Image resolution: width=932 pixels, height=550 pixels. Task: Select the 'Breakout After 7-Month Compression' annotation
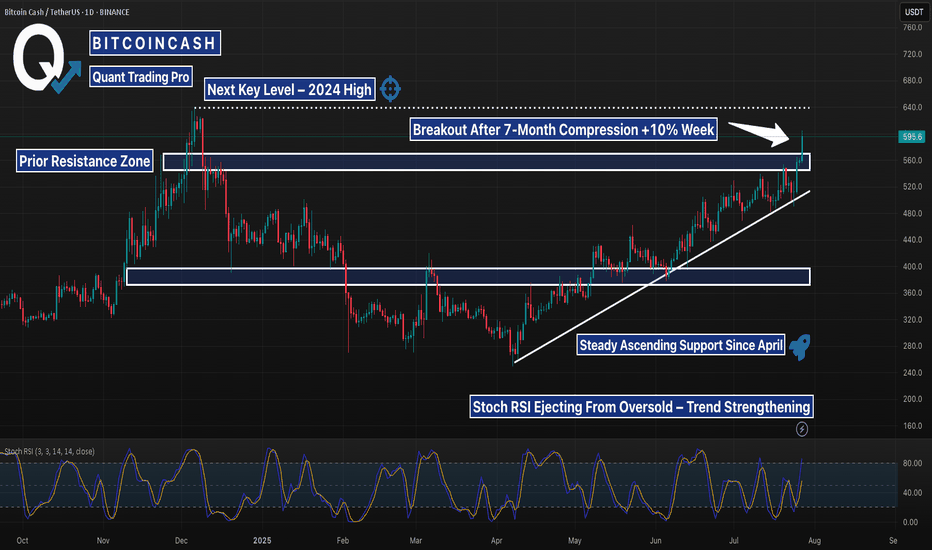point(563,130)
